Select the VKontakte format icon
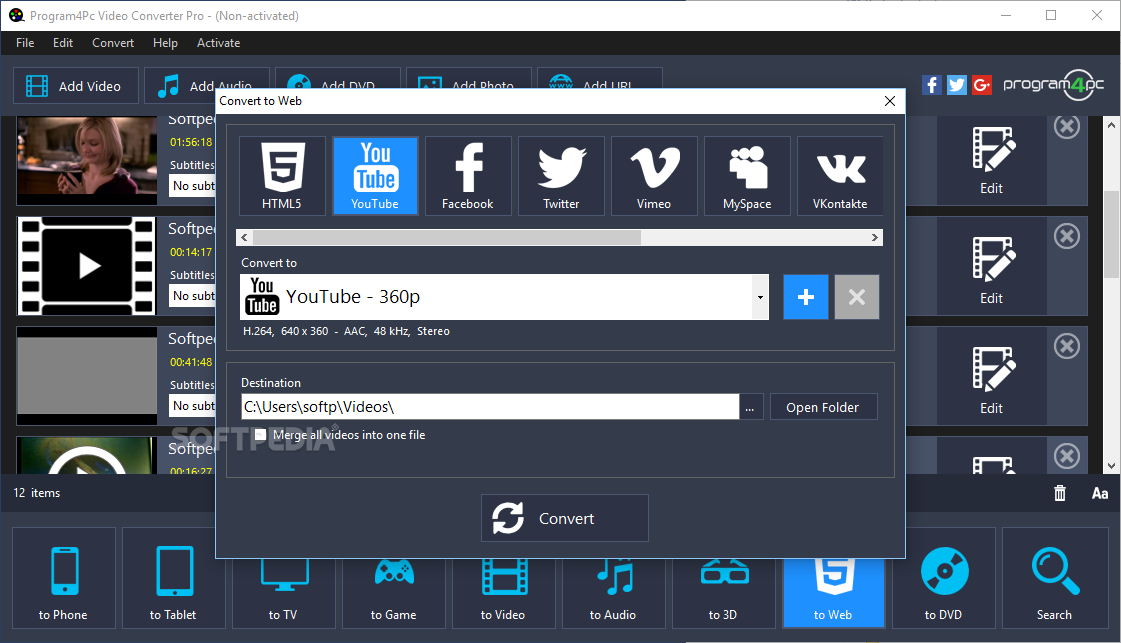Viewport: 1121px width, 643px height. [840, 176]
